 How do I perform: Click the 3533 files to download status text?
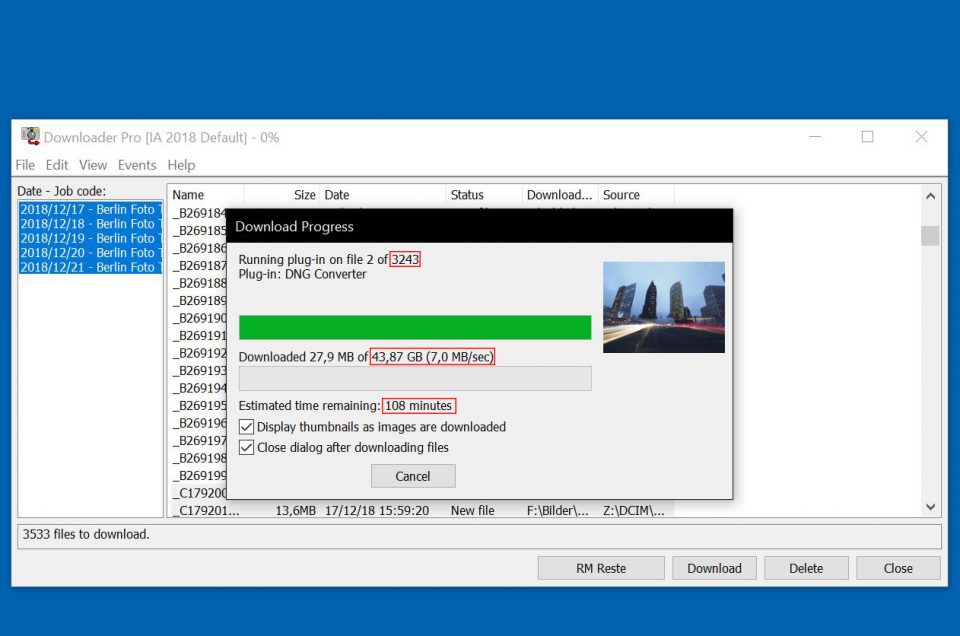(86, 534)
